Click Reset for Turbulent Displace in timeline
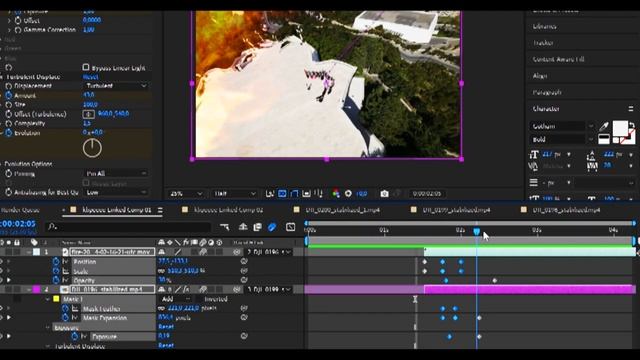The width and height of the screenshot is (640, 360). pos(166,346)
